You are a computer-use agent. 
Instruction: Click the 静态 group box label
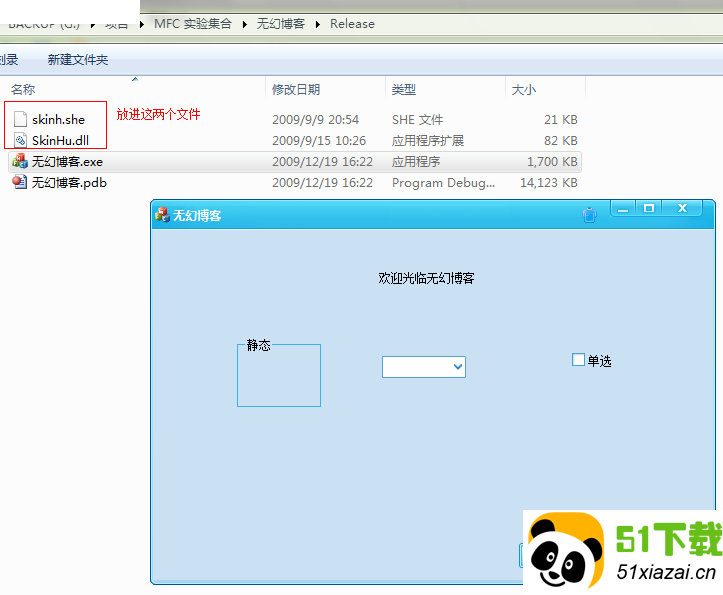(x=259, y=345)
